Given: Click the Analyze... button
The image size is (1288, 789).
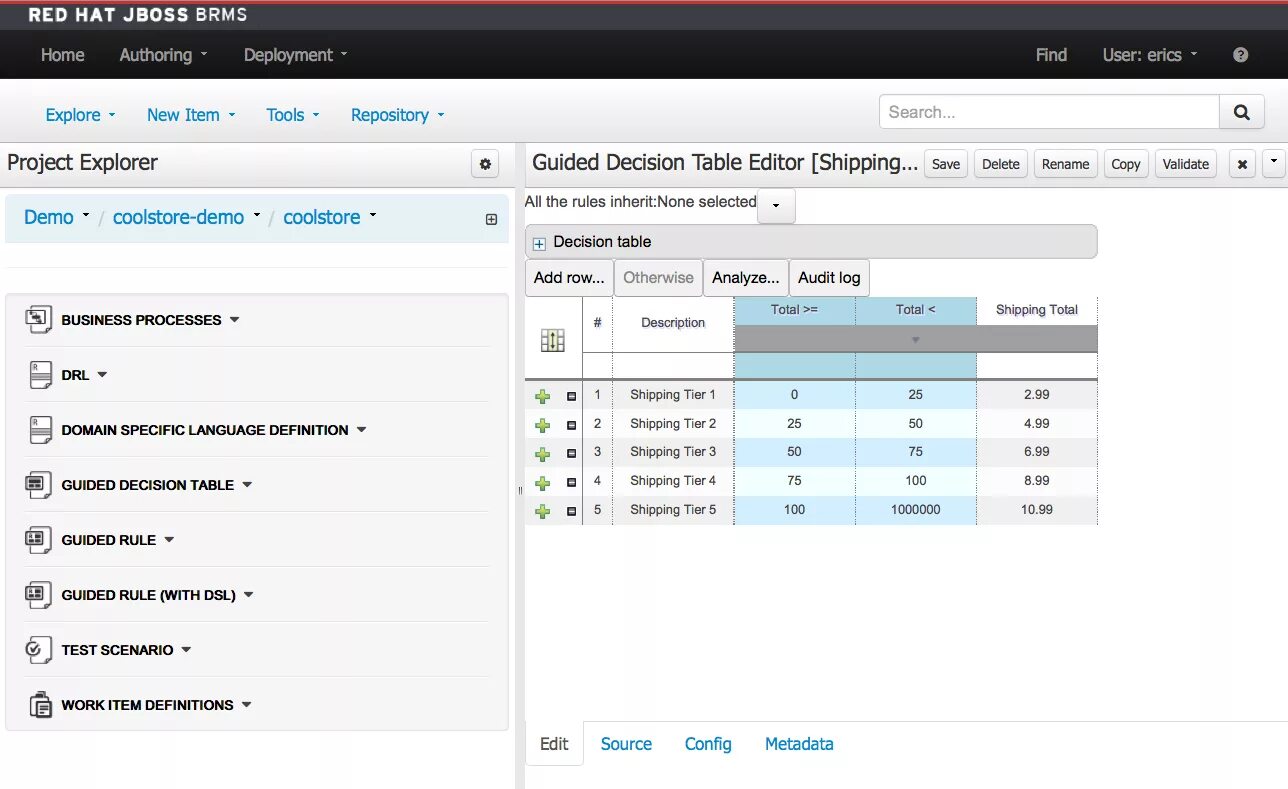Looking at the screenshot, I should [x=745, y=278].
